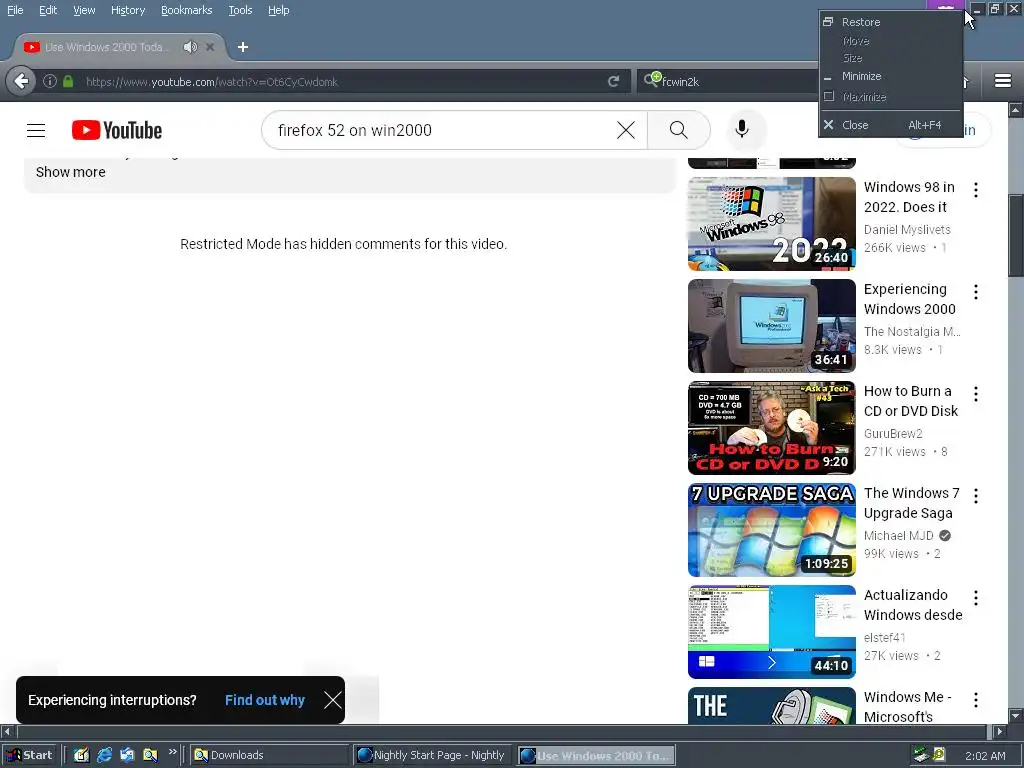
Task: Focus the browser search box with fcwin2k
Action: tap(738, 82)
